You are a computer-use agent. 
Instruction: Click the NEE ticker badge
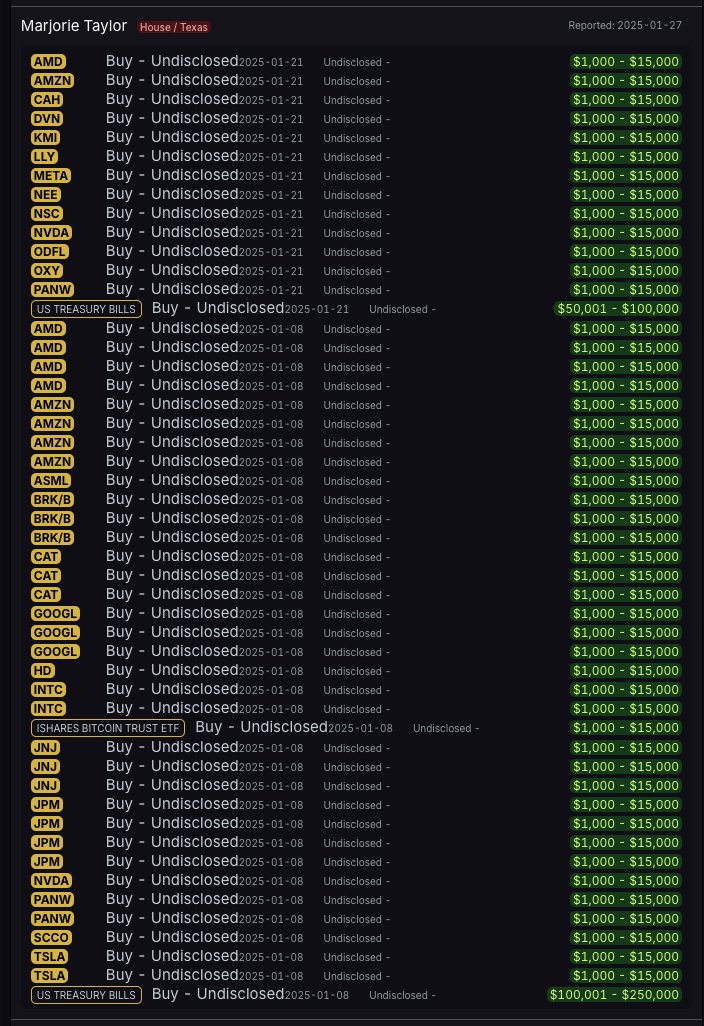coord(46,194)
